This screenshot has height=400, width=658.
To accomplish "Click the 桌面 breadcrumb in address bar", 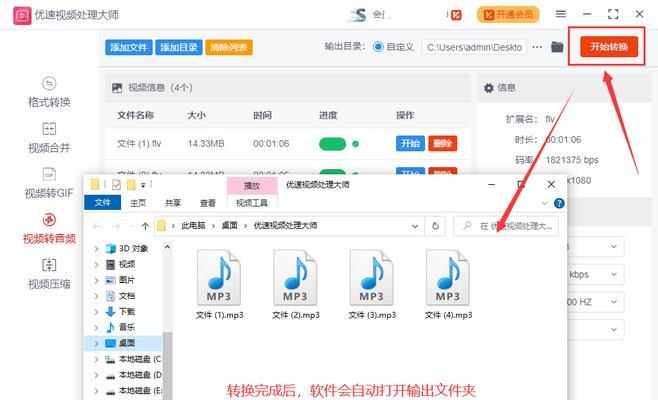I will point(229,226).
